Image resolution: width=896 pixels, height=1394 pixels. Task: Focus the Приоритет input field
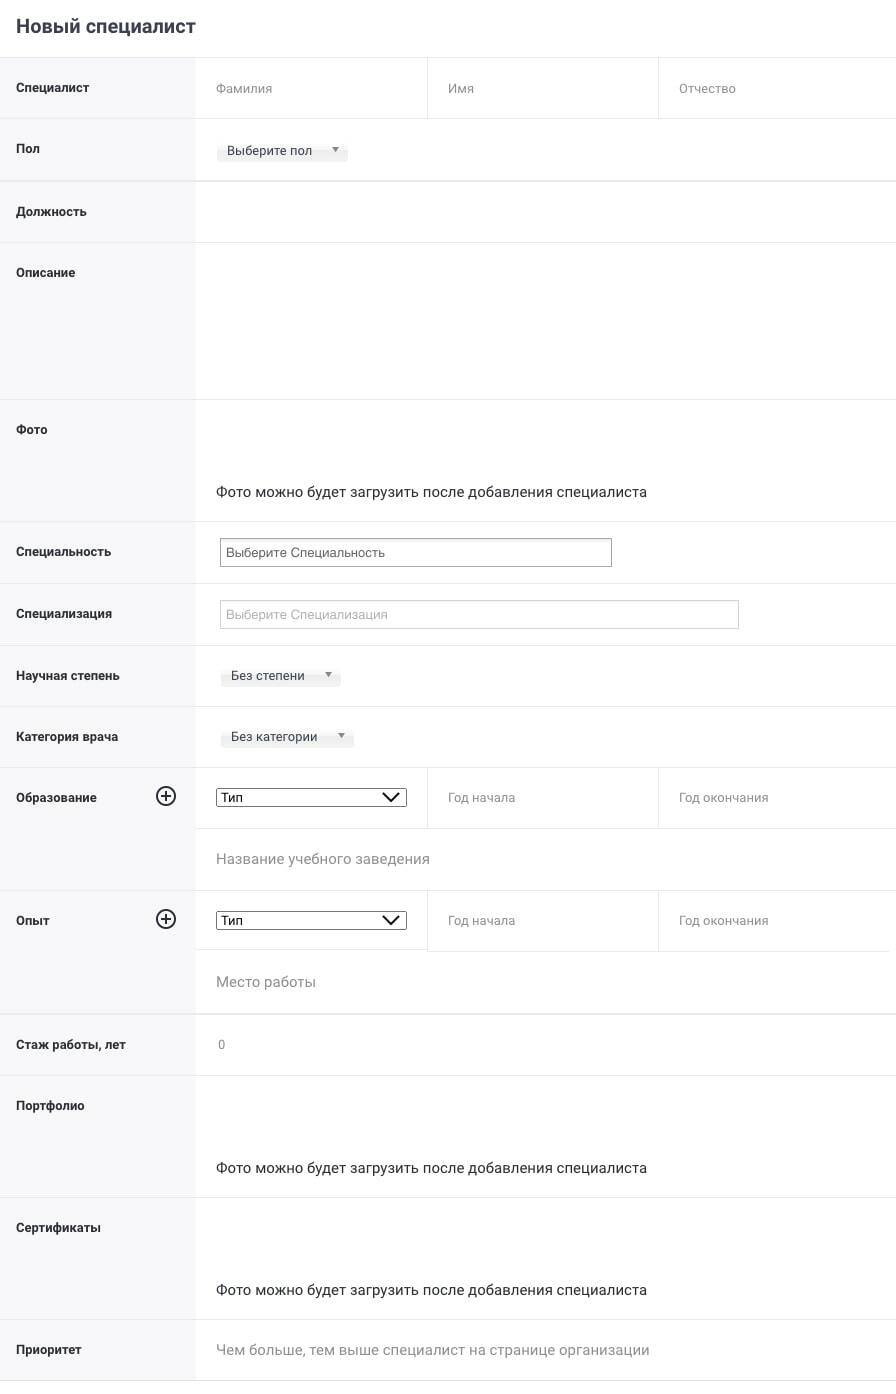(545, 1350)
